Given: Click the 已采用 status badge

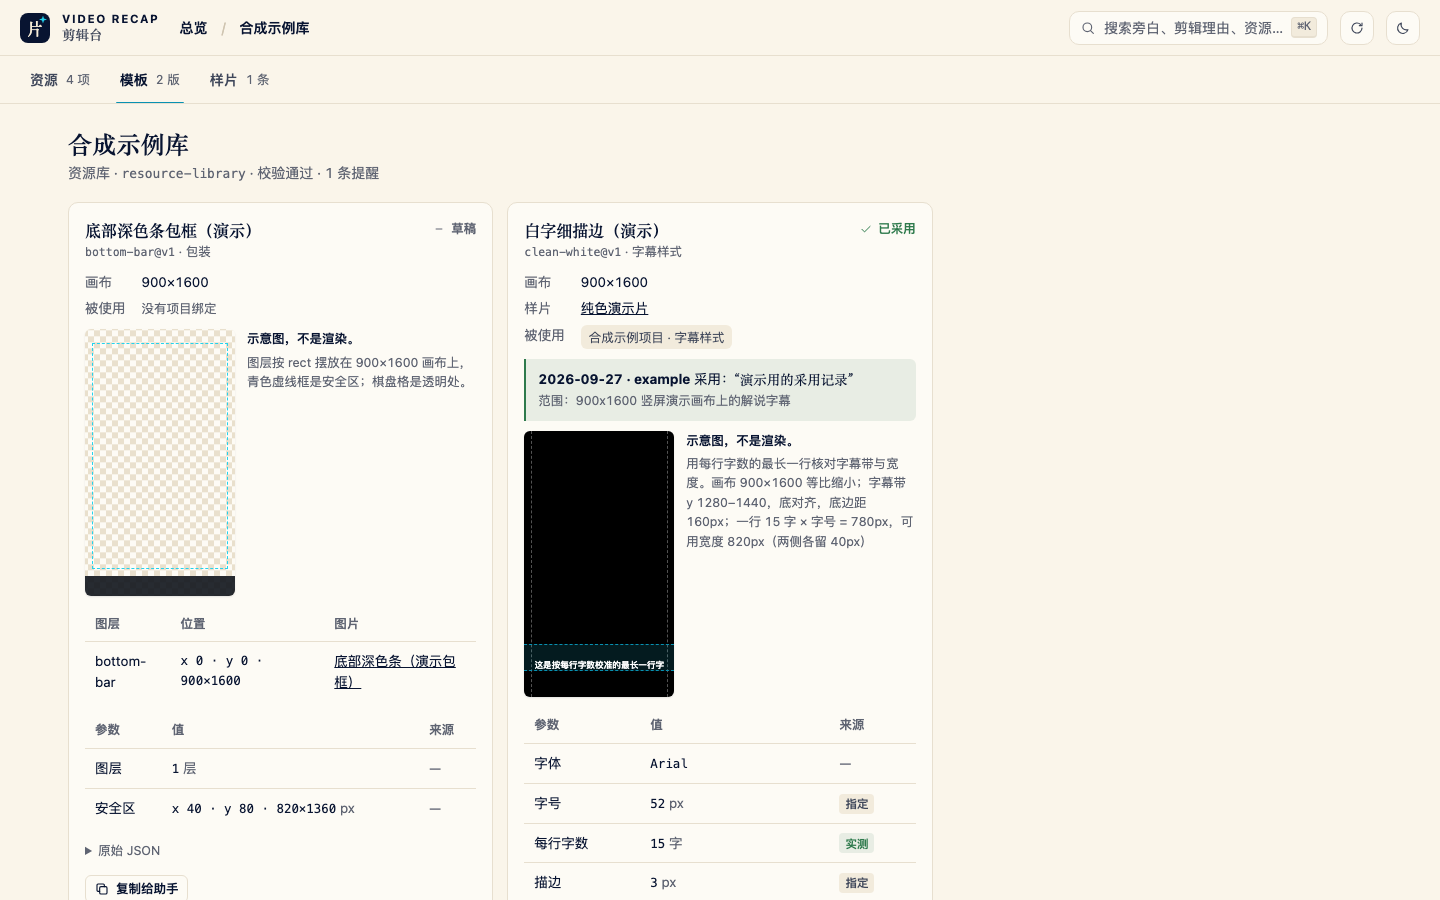Looking at the screenshot, I should click(x=888, y=229).
